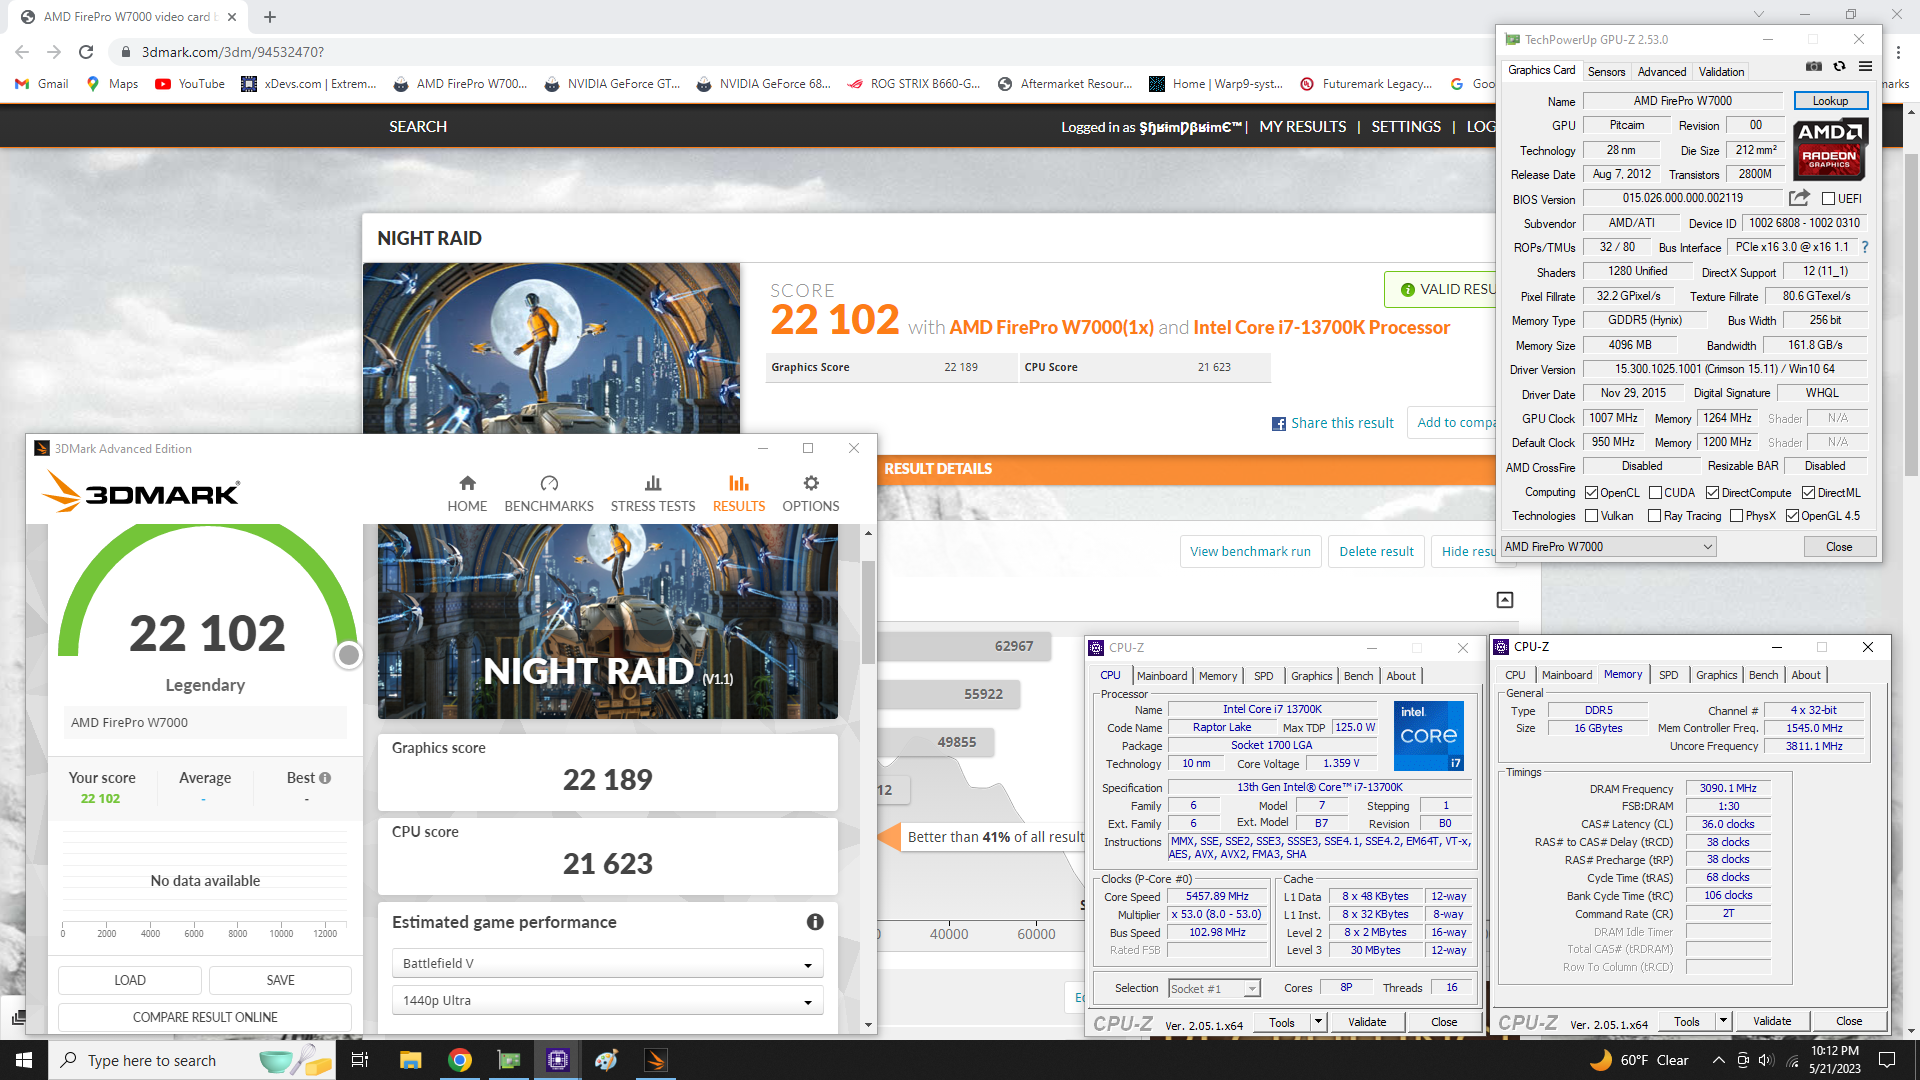Open MY RESULTS on 3dmark.com
This screenshot has width=1920, height=1080.
point(1302,127)
